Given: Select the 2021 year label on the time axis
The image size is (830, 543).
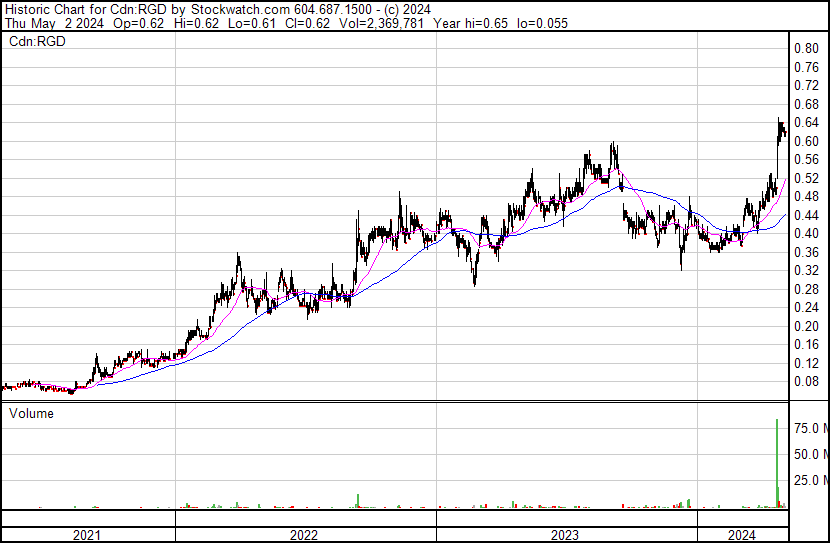Looking at the screenshot, I should click(87, 535).
